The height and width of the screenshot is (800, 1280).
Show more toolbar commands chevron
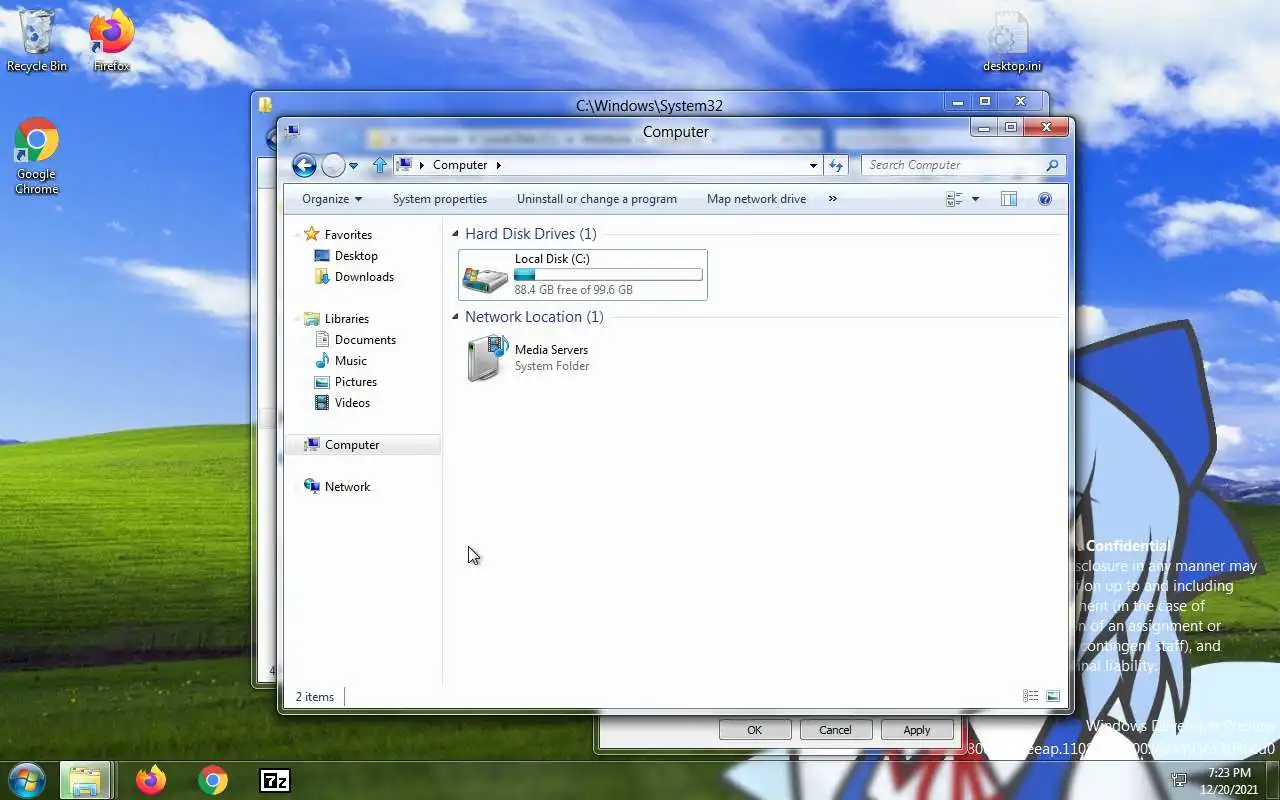[x=832, y=199]
